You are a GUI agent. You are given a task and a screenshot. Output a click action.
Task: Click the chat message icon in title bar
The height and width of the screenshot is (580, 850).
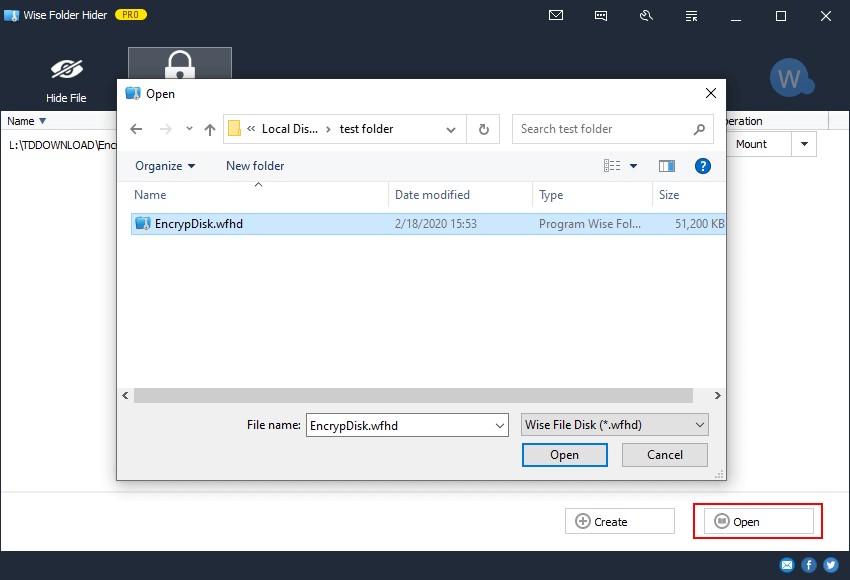(x=601, y=16)
